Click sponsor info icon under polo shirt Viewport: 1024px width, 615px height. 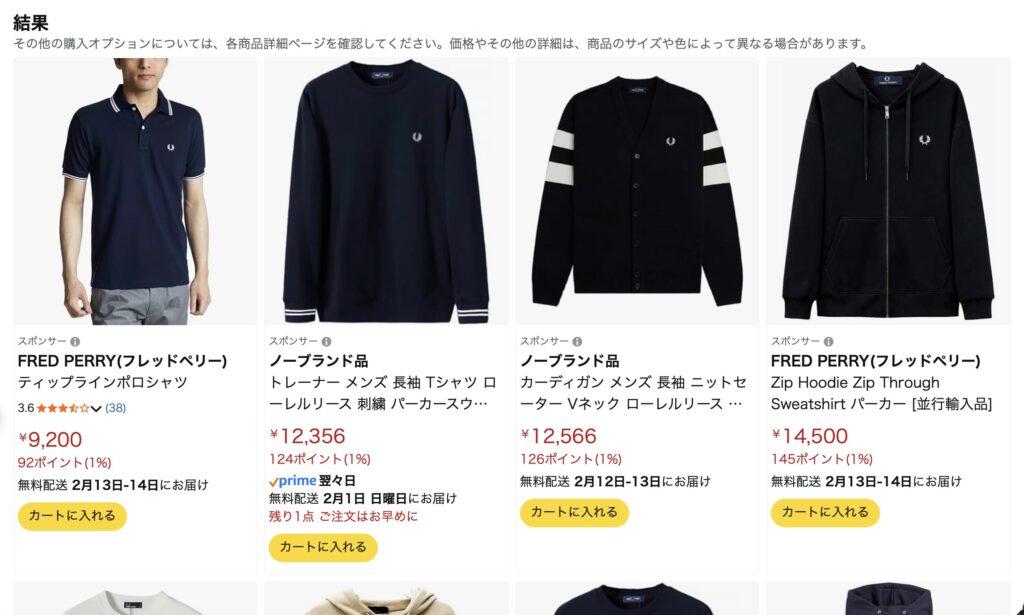pyautogui.click(x=75, y=341)
